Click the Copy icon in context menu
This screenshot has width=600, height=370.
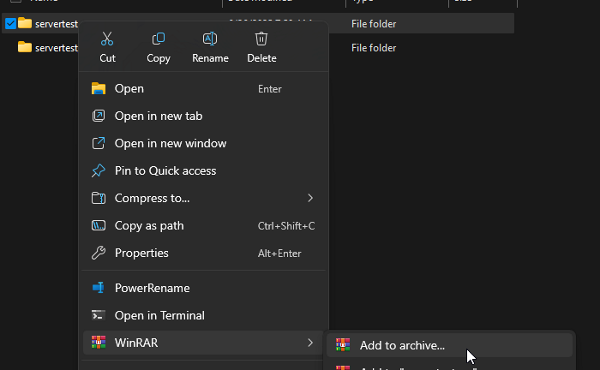pos(158,39)
